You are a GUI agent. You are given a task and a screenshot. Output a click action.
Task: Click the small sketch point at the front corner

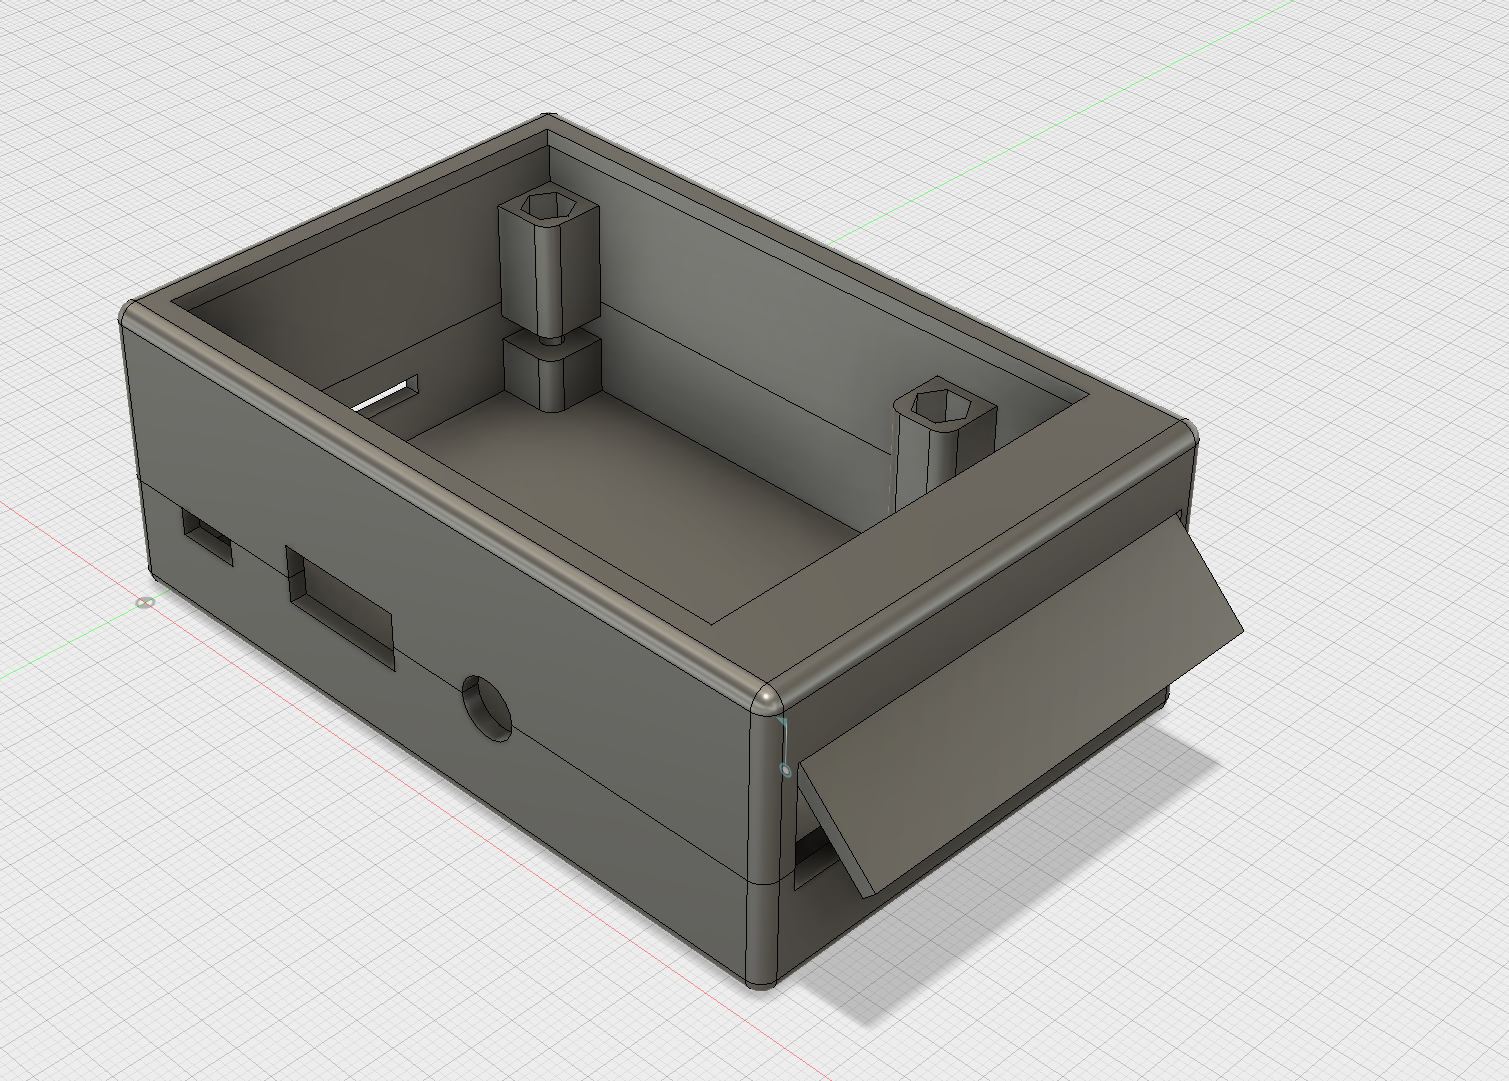(786, 770)
